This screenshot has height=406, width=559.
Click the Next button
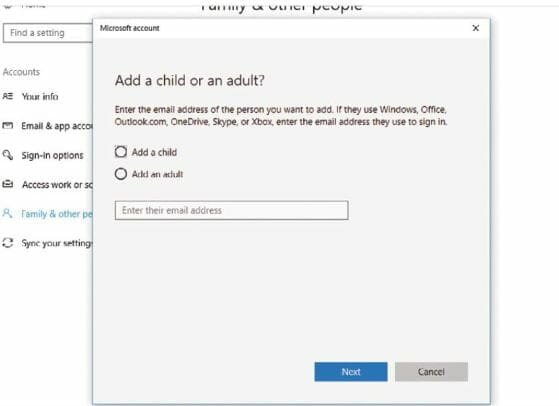tap(351, 372)
